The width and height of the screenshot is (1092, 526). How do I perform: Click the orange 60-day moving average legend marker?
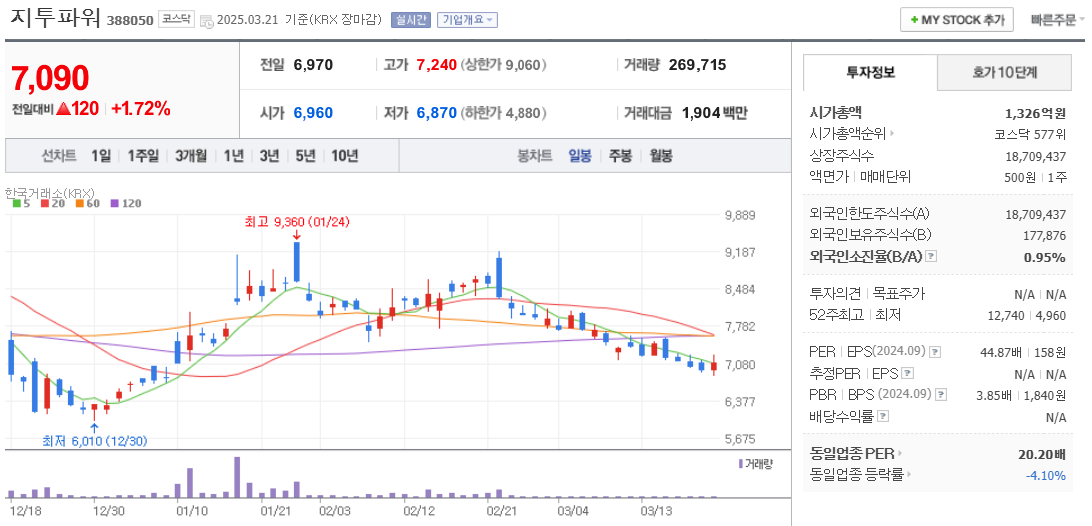pyautogui.click(x=79, y=203)
